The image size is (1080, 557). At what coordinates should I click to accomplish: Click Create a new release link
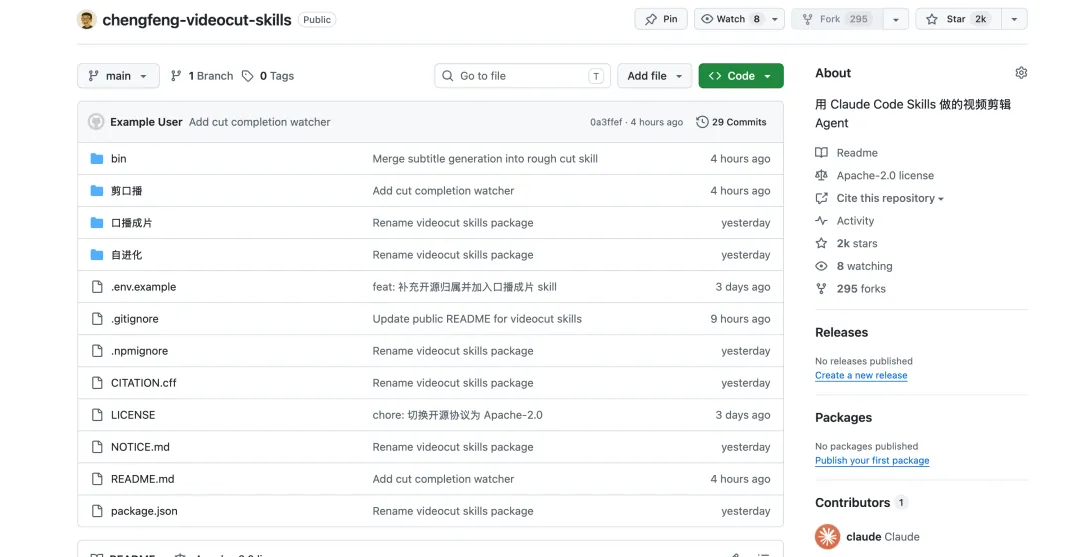coord(861,375)
